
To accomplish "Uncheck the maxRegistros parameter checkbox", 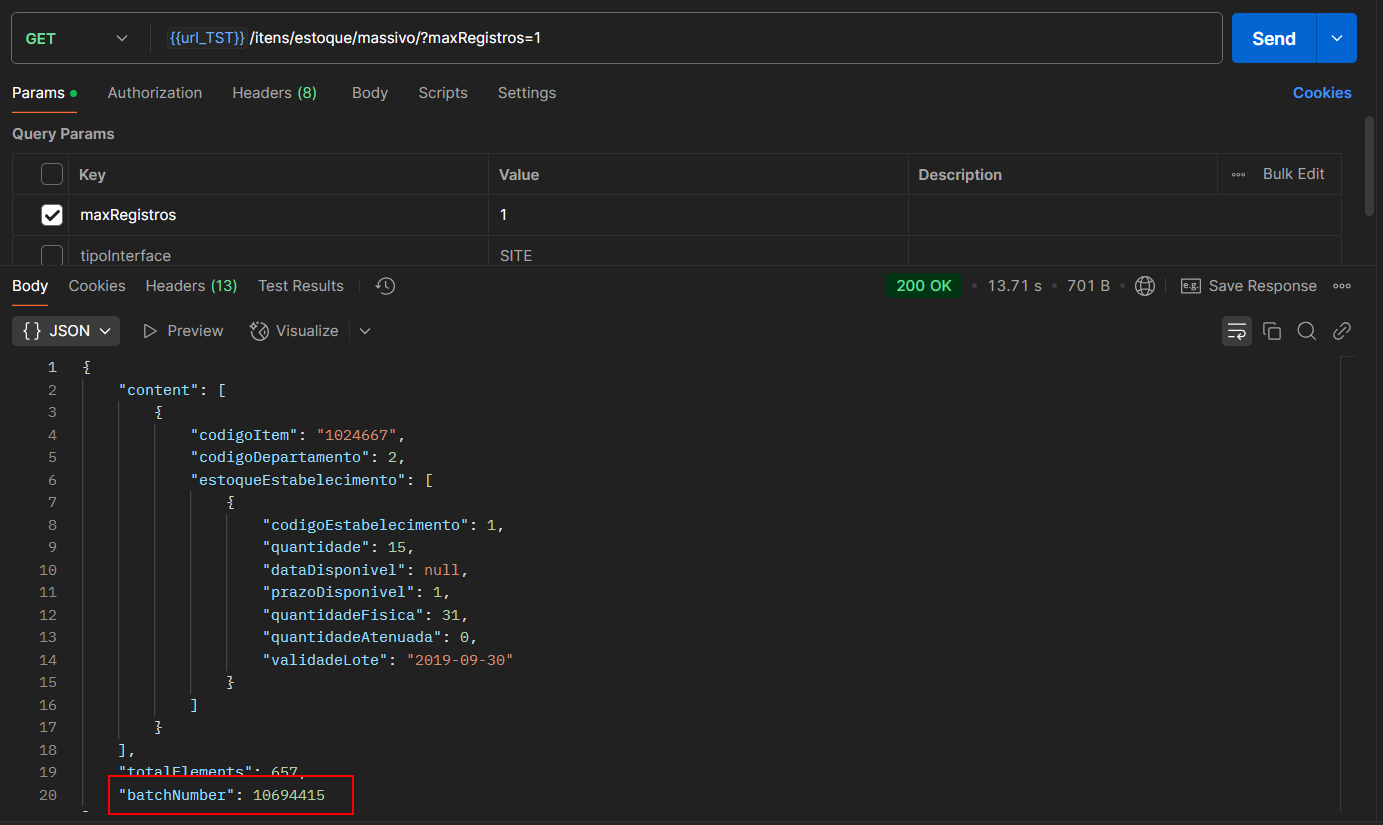I will click(52, 215).
